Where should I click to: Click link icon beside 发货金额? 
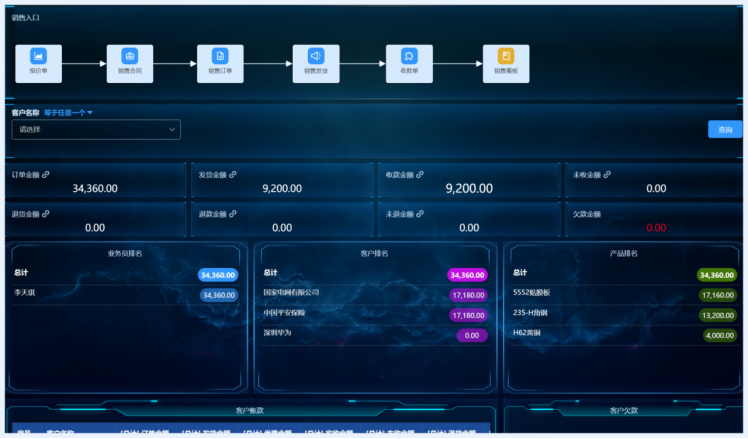pyautogui.click(x=233, y=174)
